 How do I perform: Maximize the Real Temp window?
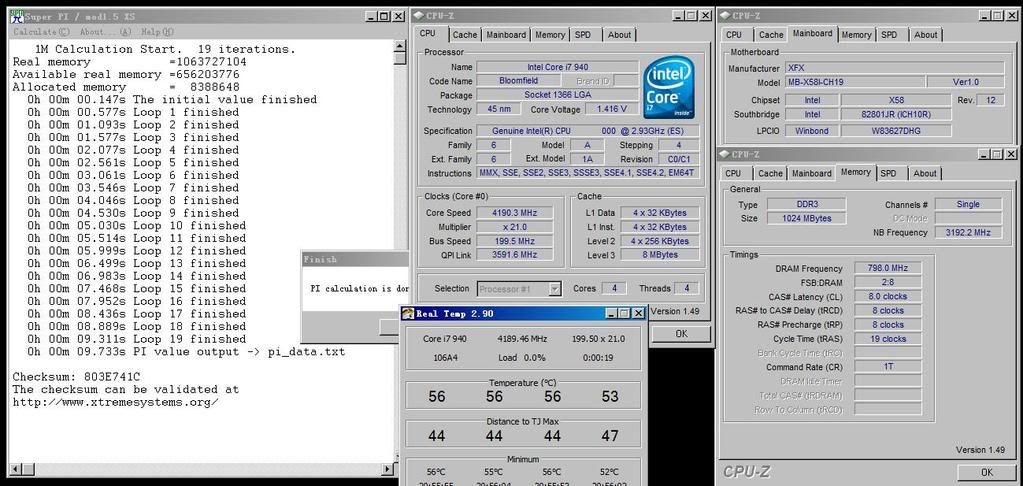coord(625,314)
